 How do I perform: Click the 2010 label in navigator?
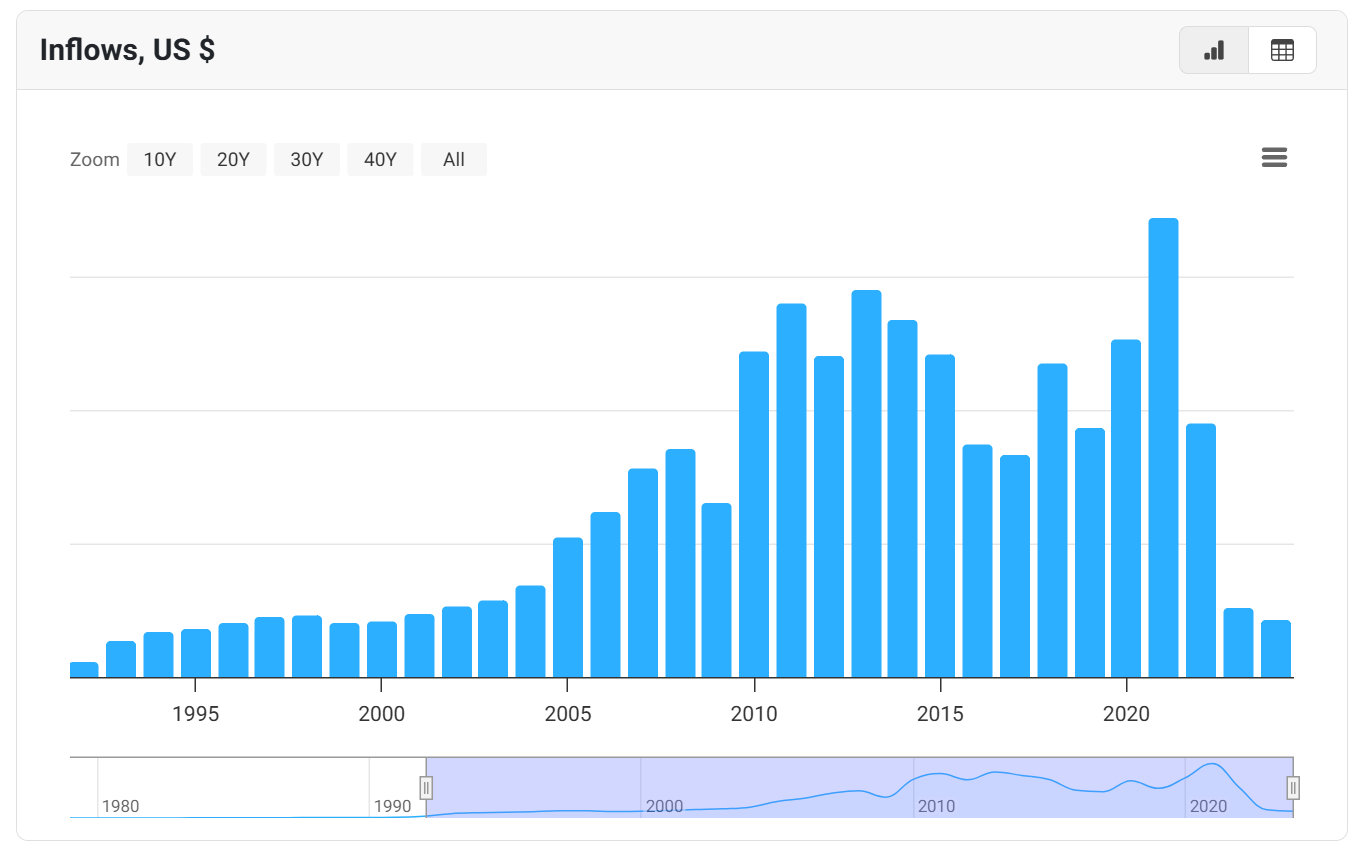pyautogui.click(x=937, y=806)
